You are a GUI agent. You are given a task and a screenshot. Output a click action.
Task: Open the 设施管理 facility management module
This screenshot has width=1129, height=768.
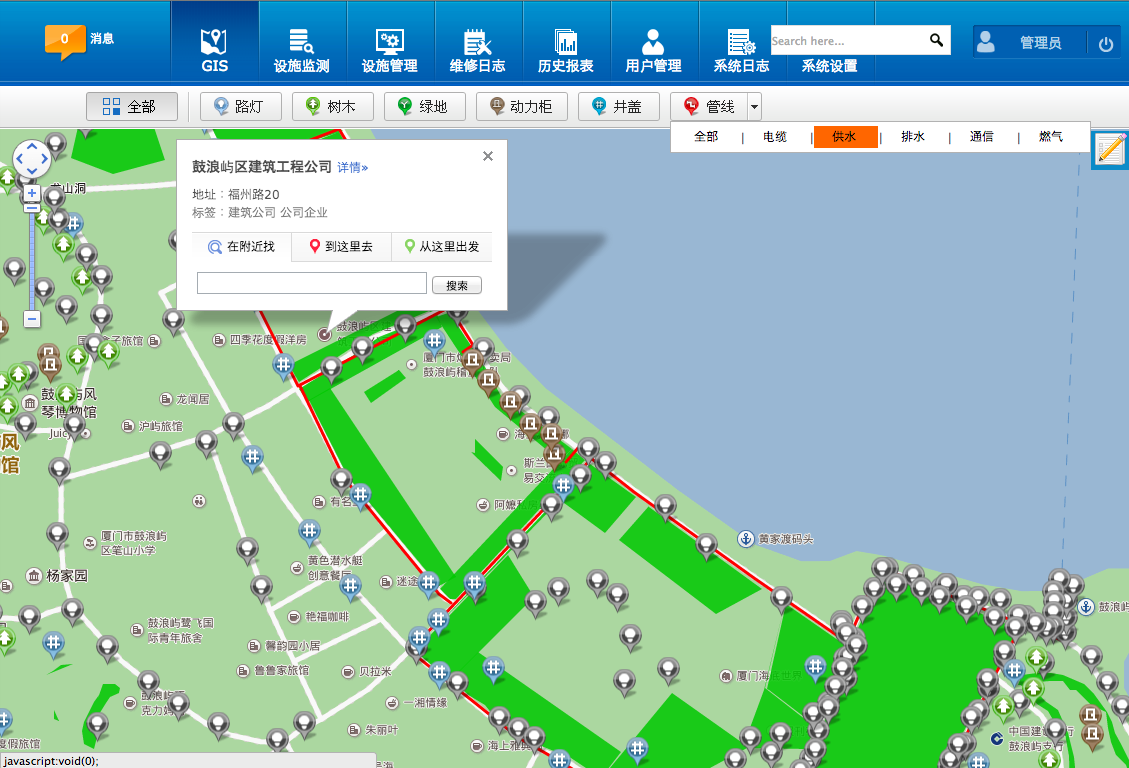click(x=388, y=40)
